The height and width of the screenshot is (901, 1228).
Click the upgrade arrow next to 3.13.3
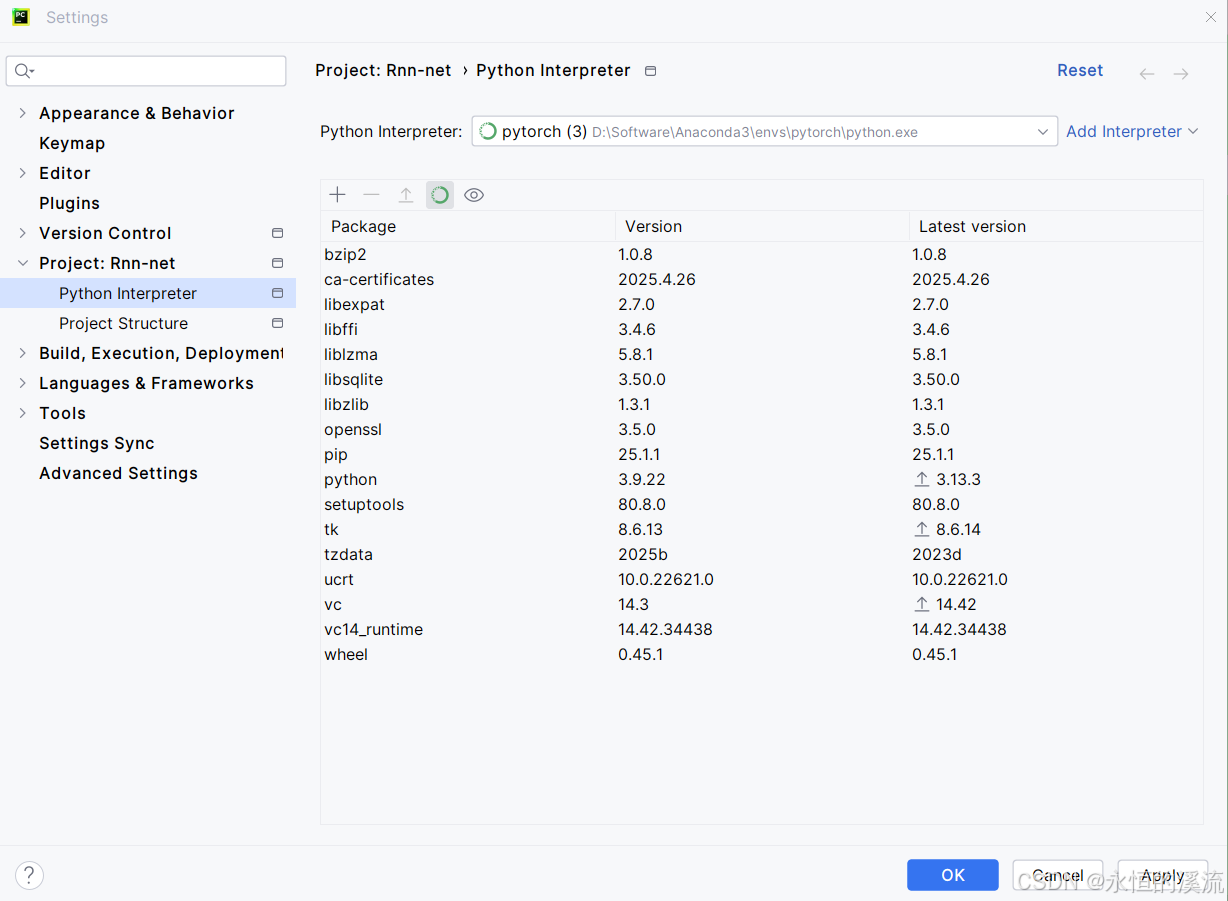coord(922,480)
